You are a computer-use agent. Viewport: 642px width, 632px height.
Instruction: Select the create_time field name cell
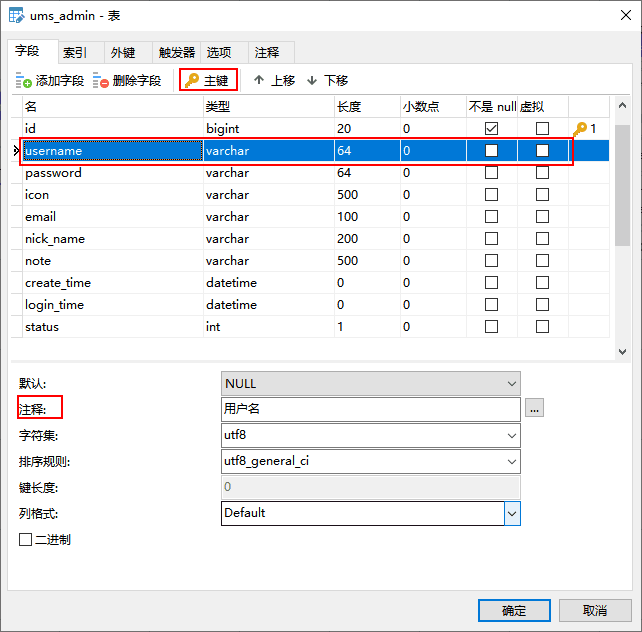click(113, 282)
